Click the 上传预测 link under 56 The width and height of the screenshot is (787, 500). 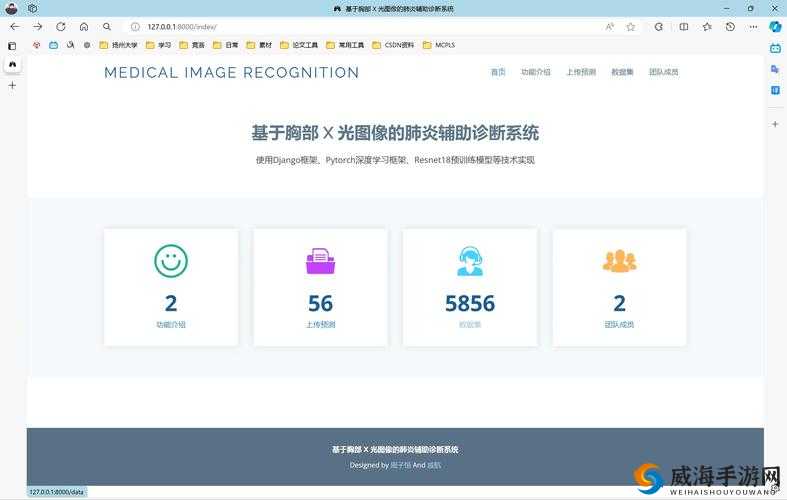pos(320,325)
